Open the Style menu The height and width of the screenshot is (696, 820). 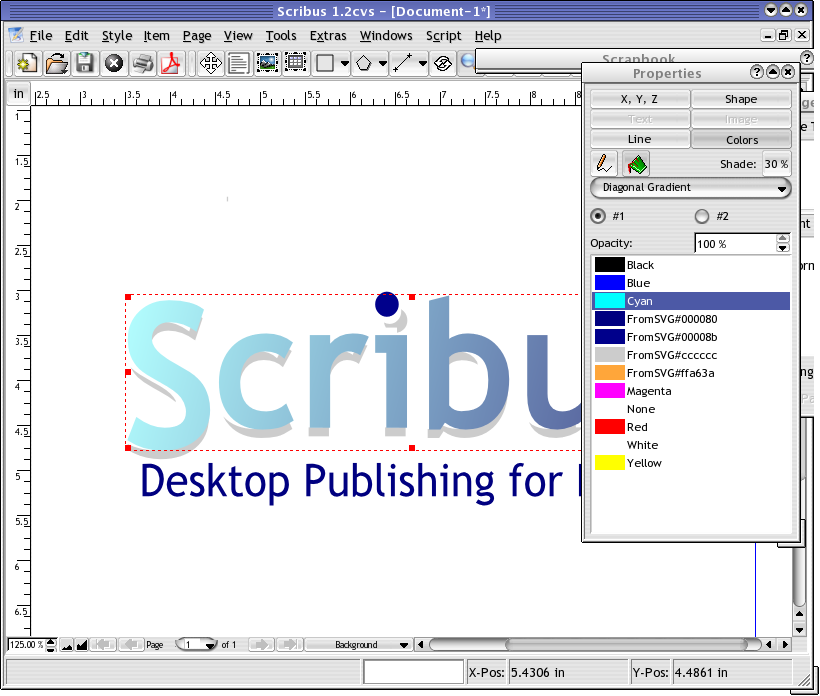(x=117, y=36)
